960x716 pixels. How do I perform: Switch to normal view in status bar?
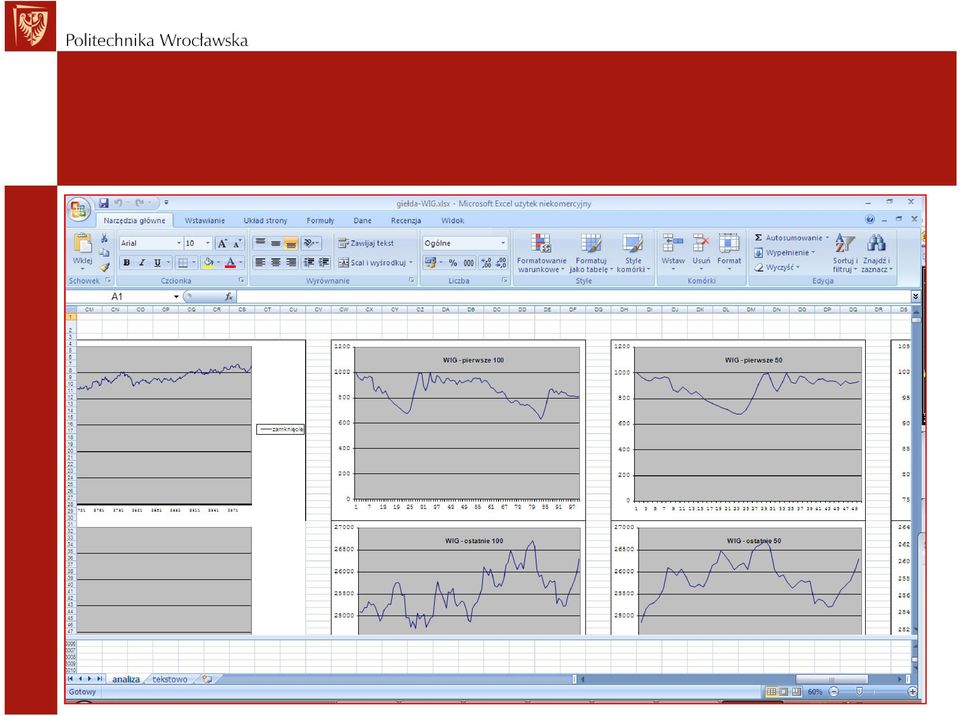click(771, 692)
